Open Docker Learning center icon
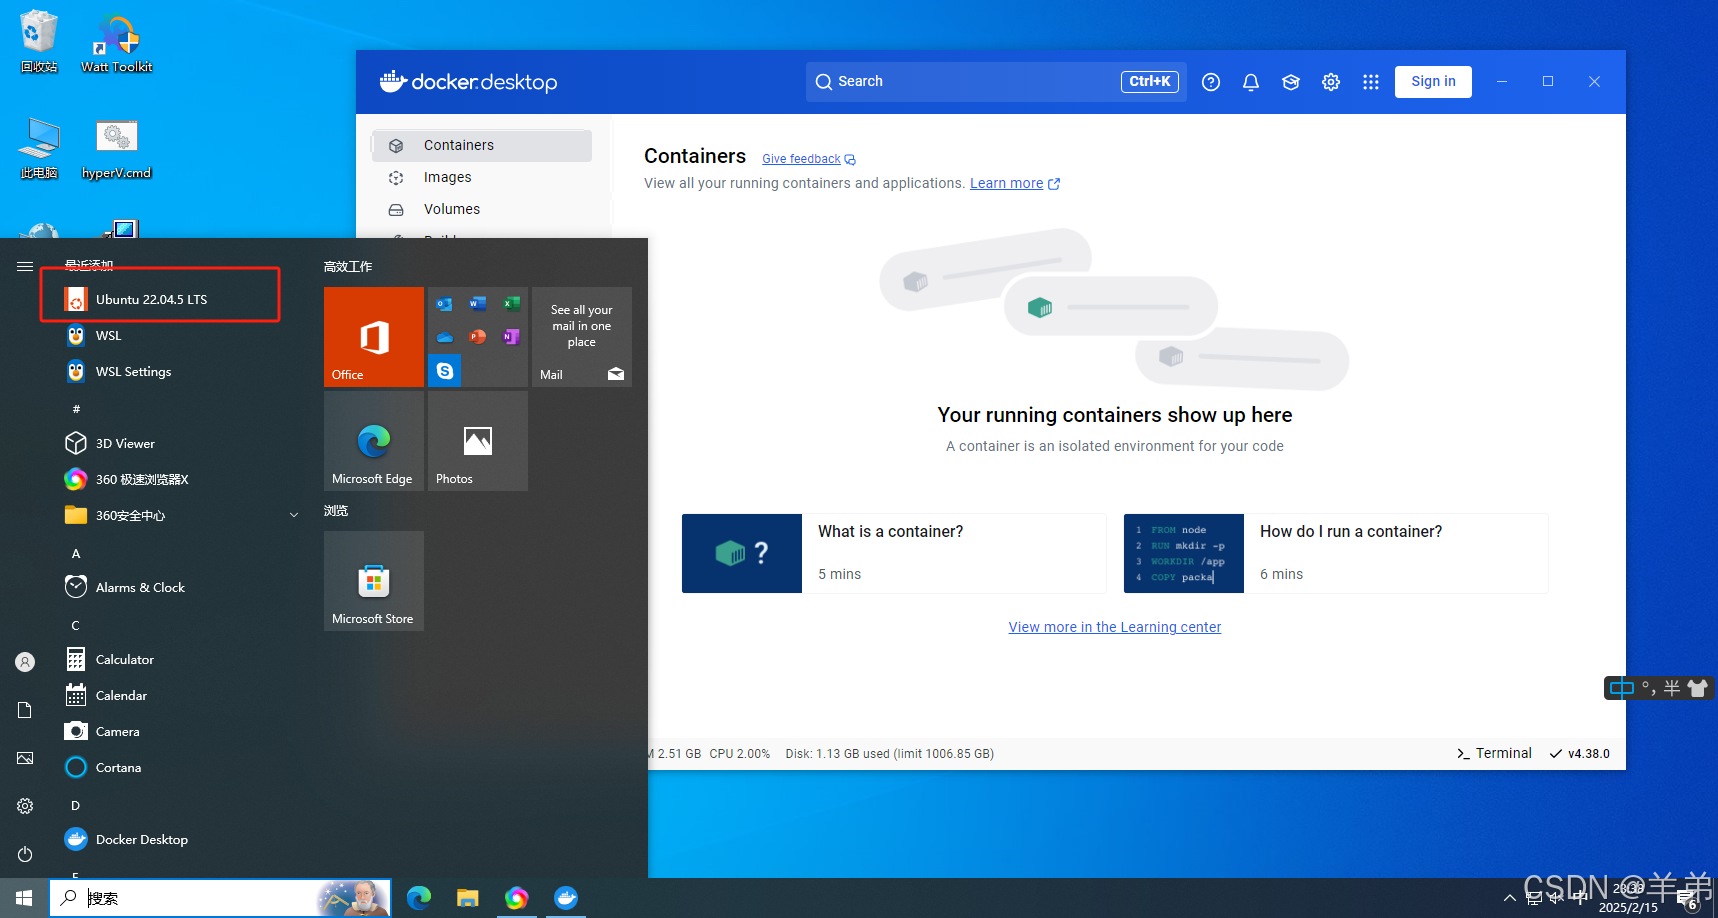1718x918 pixels. [x=1291, y=82]
